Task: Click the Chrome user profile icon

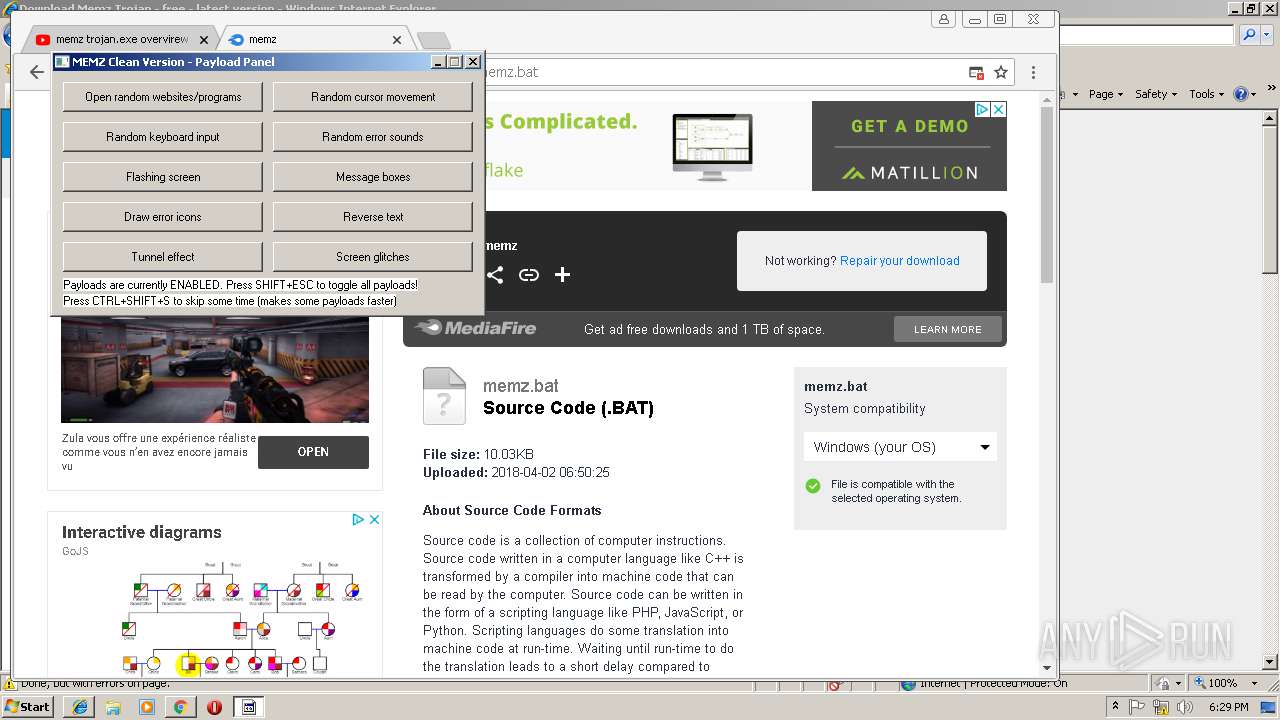Action: (943, 19)
